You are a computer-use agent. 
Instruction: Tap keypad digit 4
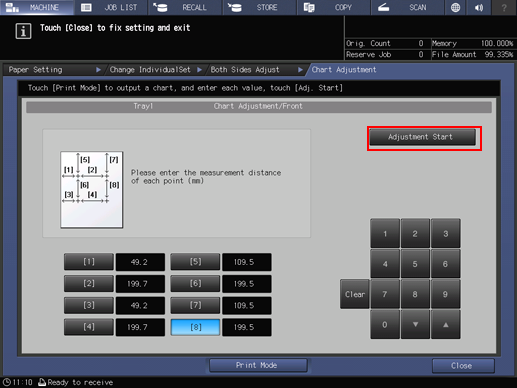(385, 264)
